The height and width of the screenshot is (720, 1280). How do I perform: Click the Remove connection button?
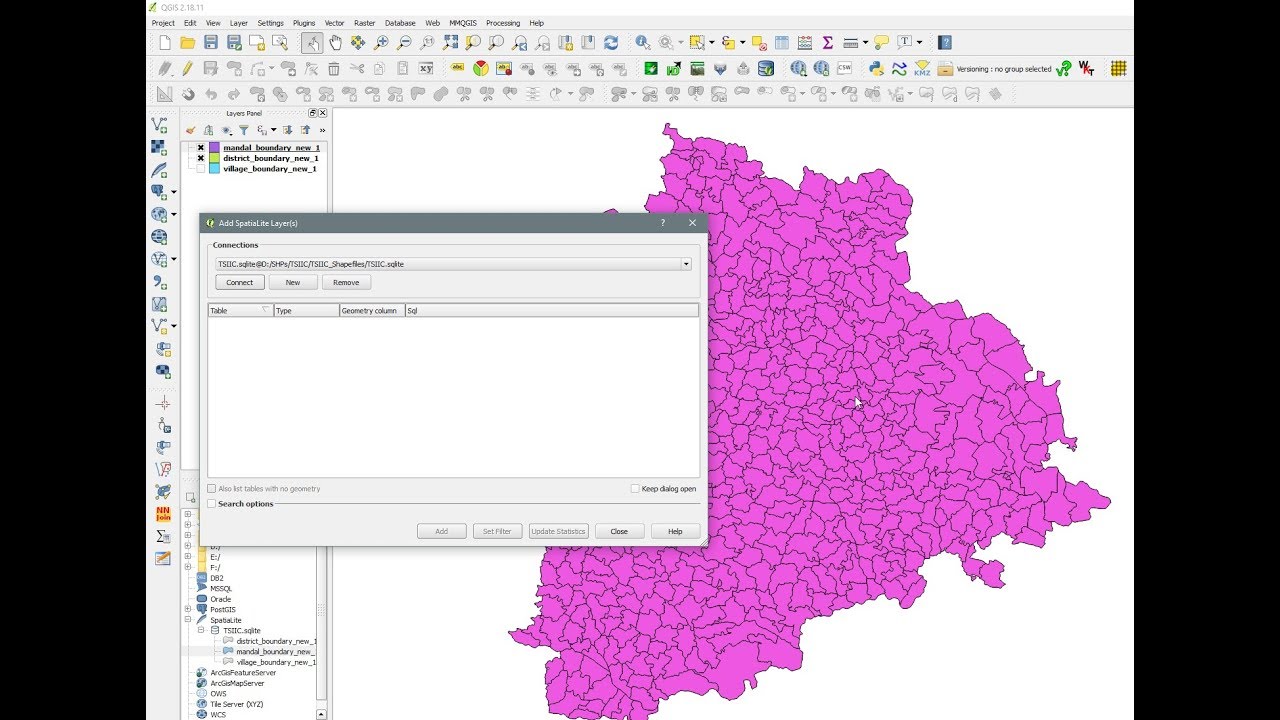[x=346, y=282]
